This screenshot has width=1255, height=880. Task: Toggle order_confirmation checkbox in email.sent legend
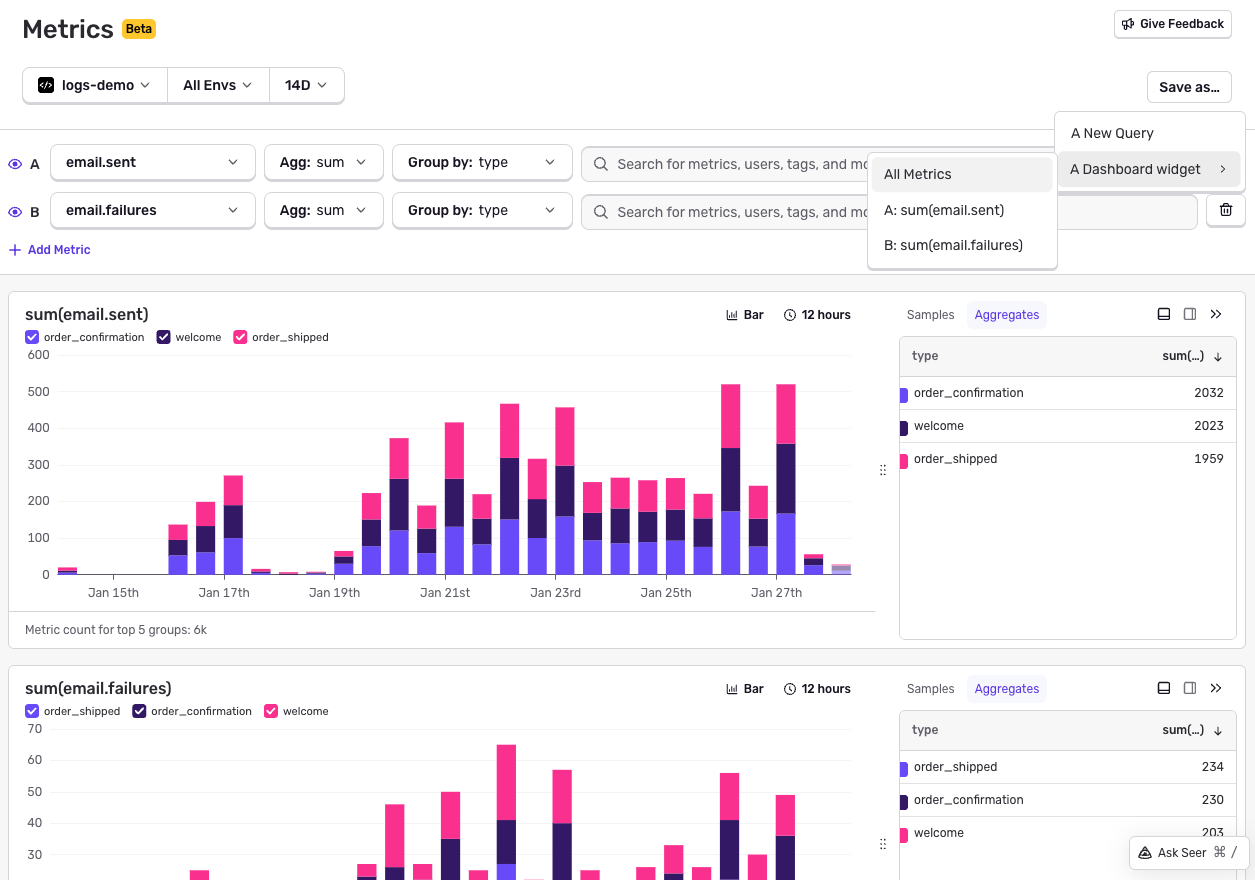coord(32,337)
